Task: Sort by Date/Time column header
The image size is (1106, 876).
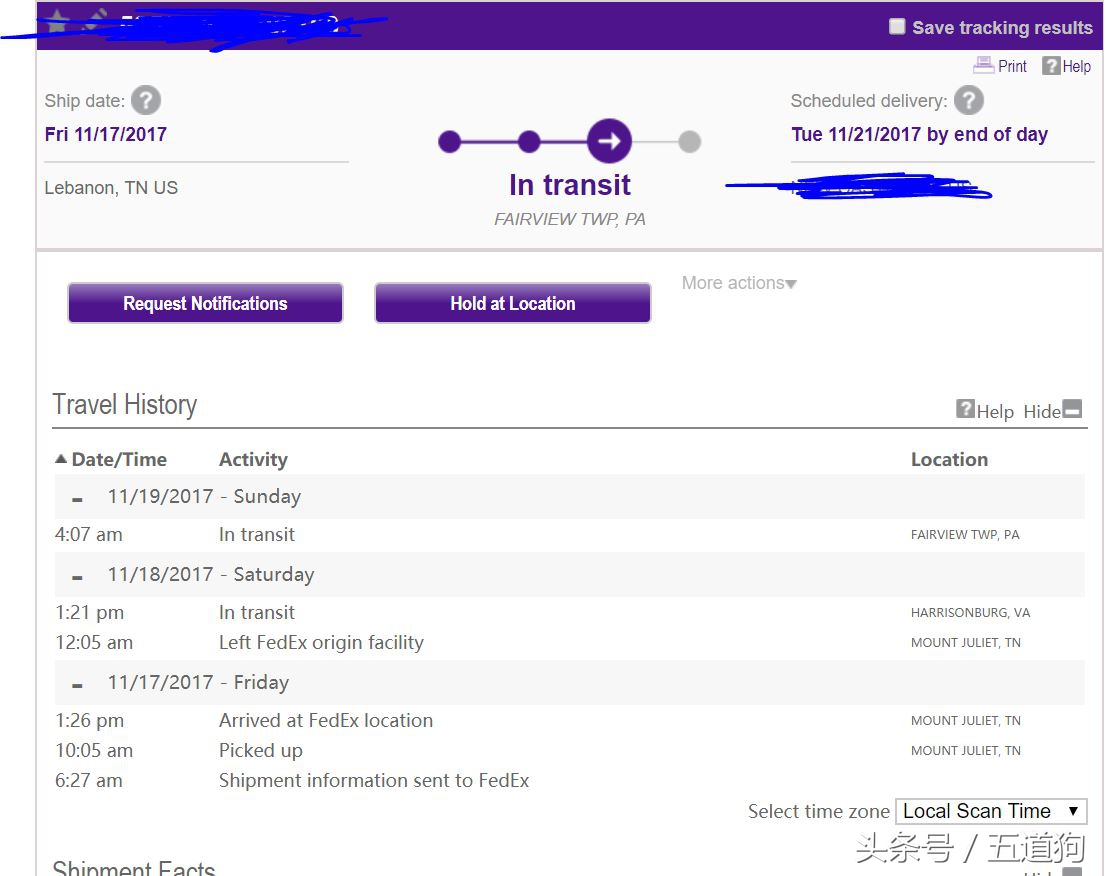Action: tap(111, 460)
